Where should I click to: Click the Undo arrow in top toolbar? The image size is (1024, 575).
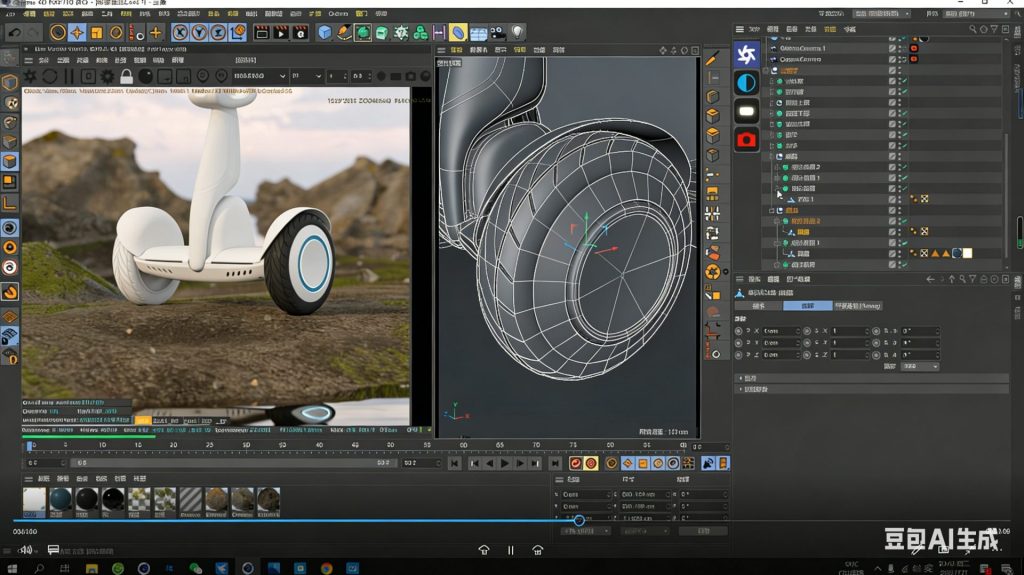pyautogui.click(x=14, y=33)
